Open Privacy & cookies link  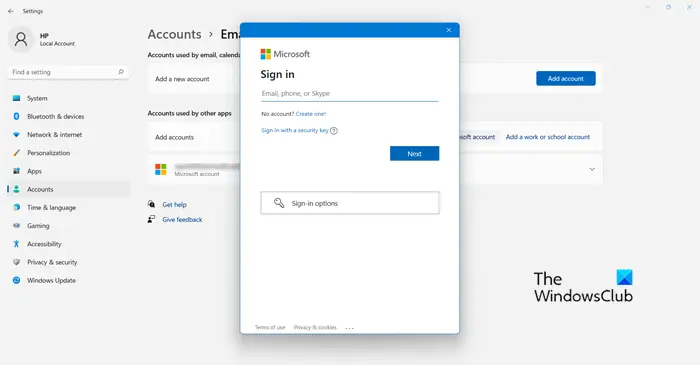point(315,328)
